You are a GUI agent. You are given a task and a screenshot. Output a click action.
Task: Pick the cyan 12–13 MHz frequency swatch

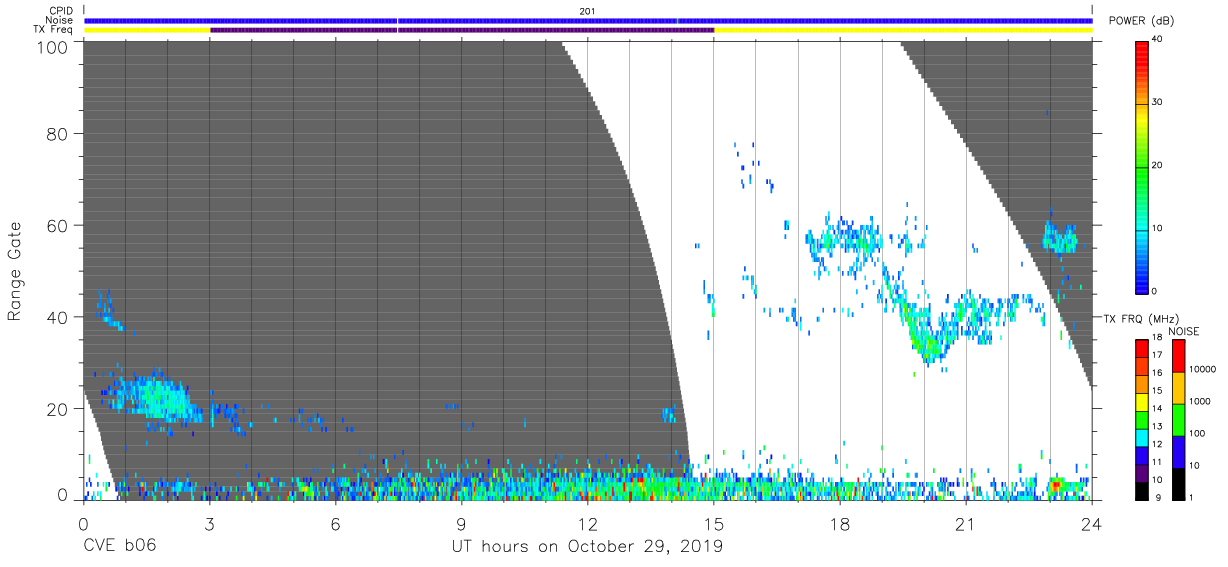click(1142, 436)
